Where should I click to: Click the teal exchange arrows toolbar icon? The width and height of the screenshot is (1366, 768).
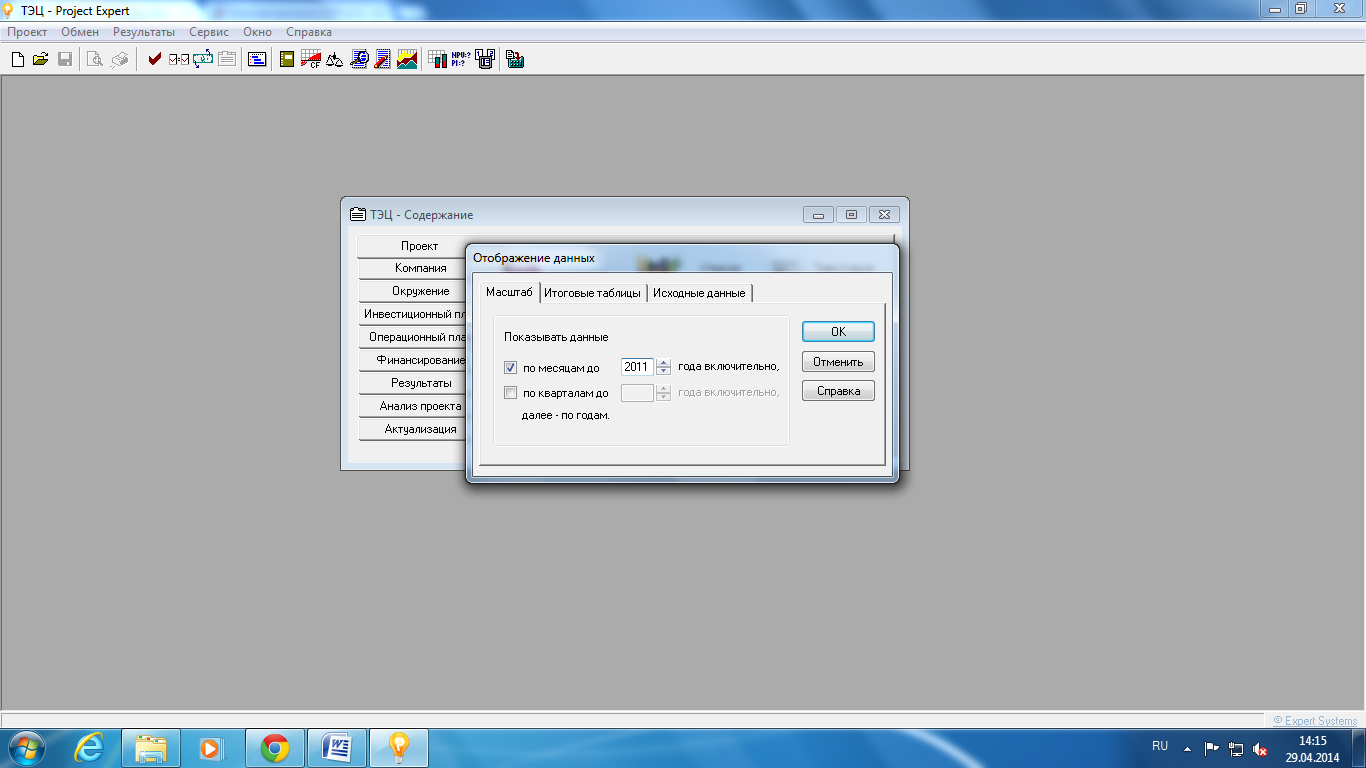(x=203, y=60)
